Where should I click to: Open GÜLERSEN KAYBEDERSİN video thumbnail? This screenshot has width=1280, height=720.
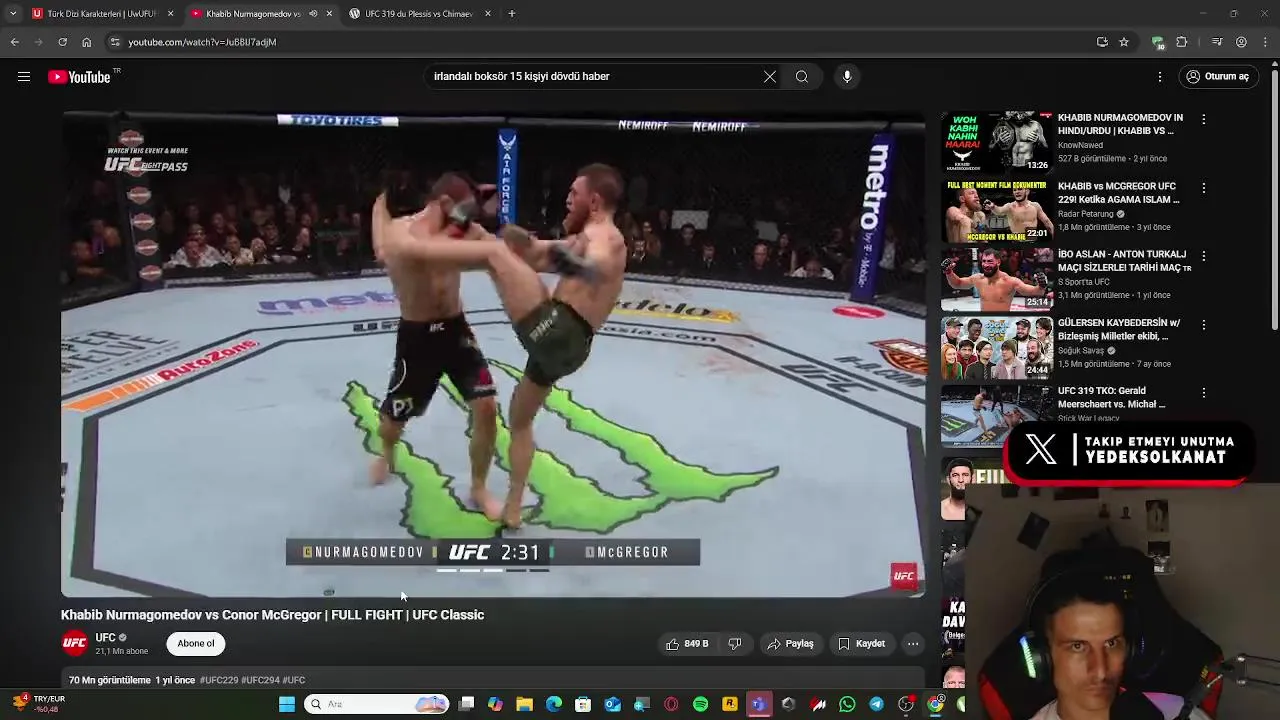[x=996, y=348]
